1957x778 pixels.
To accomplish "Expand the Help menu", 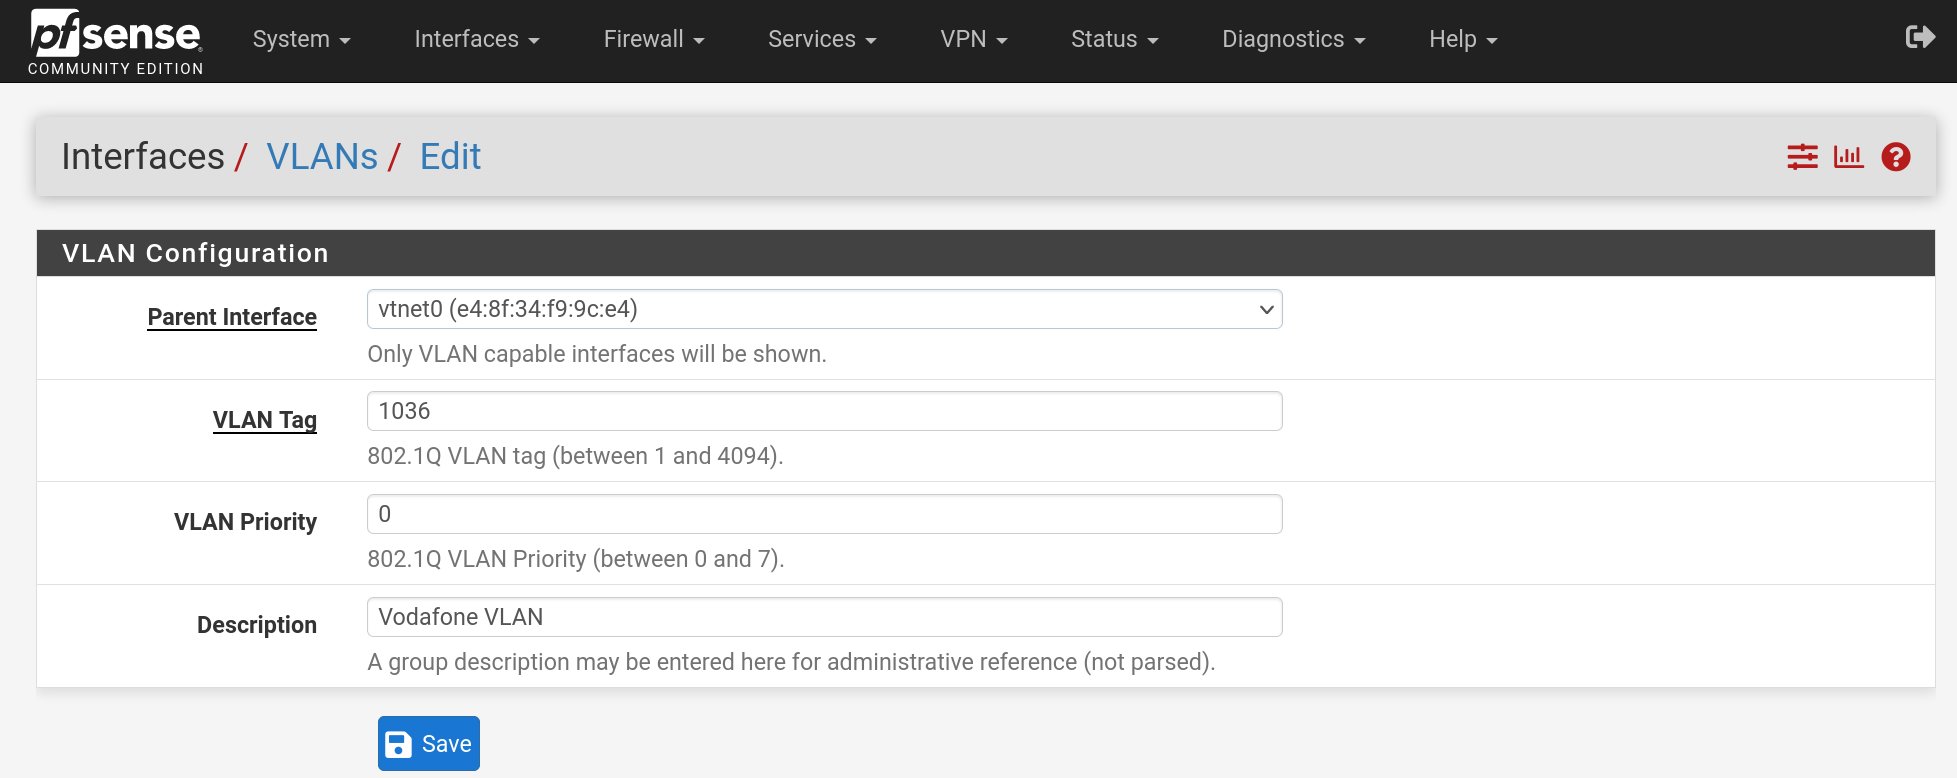I will pos(1462,39).
